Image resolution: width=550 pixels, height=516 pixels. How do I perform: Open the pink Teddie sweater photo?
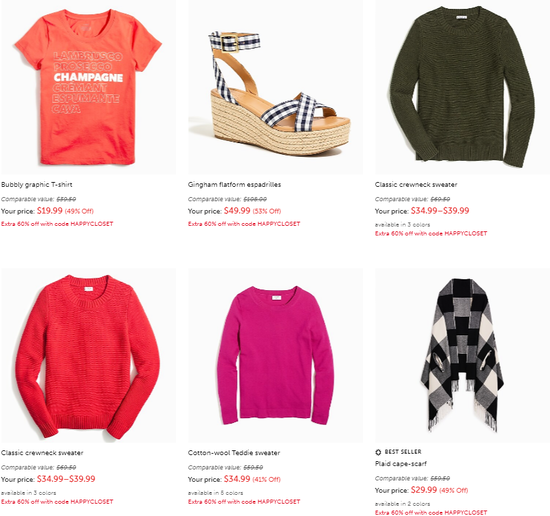tap(275, 355)
